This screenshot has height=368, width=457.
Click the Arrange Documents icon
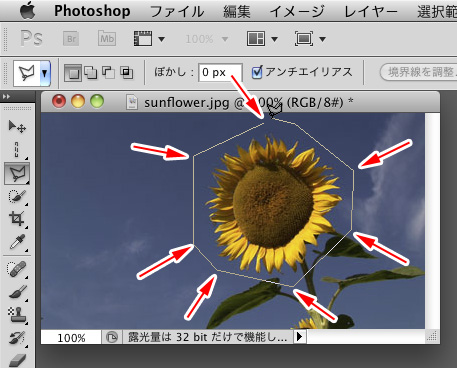click(x=256, y=39)
